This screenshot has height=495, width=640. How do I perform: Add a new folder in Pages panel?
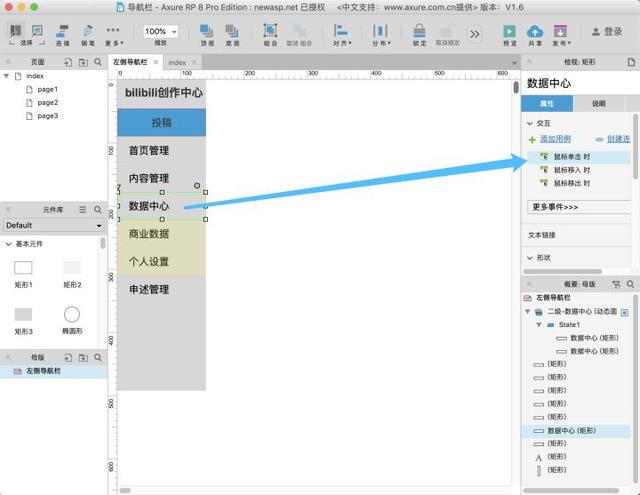(83, 62)
